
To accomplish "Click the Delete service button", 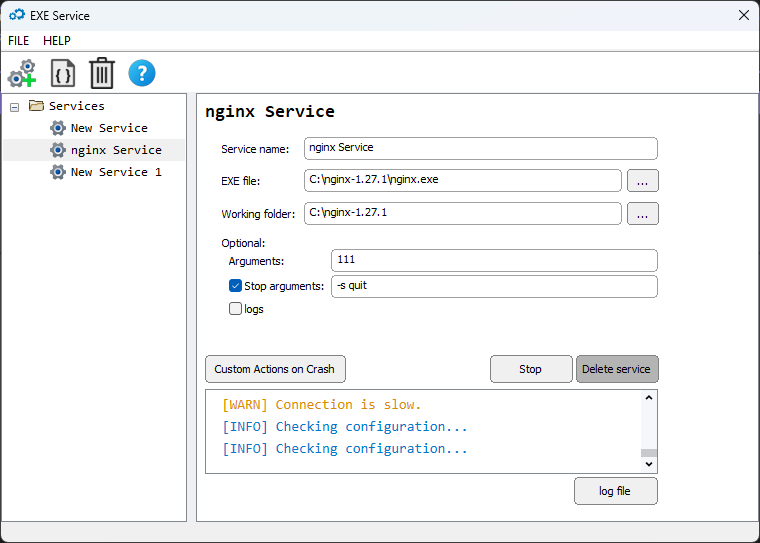I will tap(617, 369).
